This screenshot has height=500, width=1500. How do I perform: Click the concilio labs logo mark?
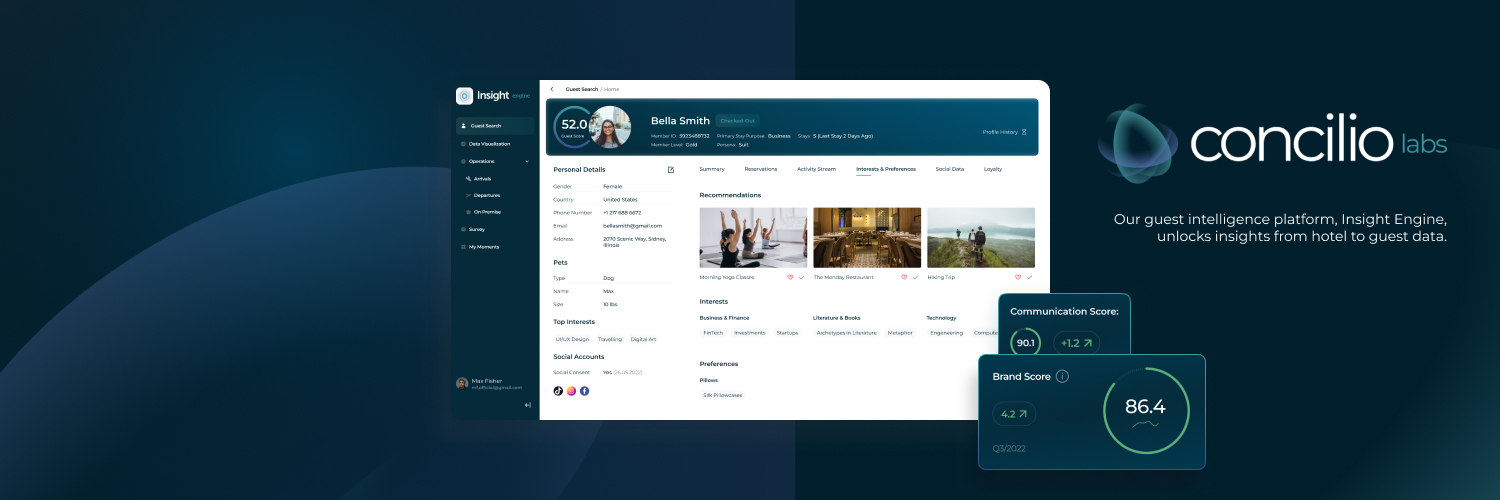[1137, 144]
